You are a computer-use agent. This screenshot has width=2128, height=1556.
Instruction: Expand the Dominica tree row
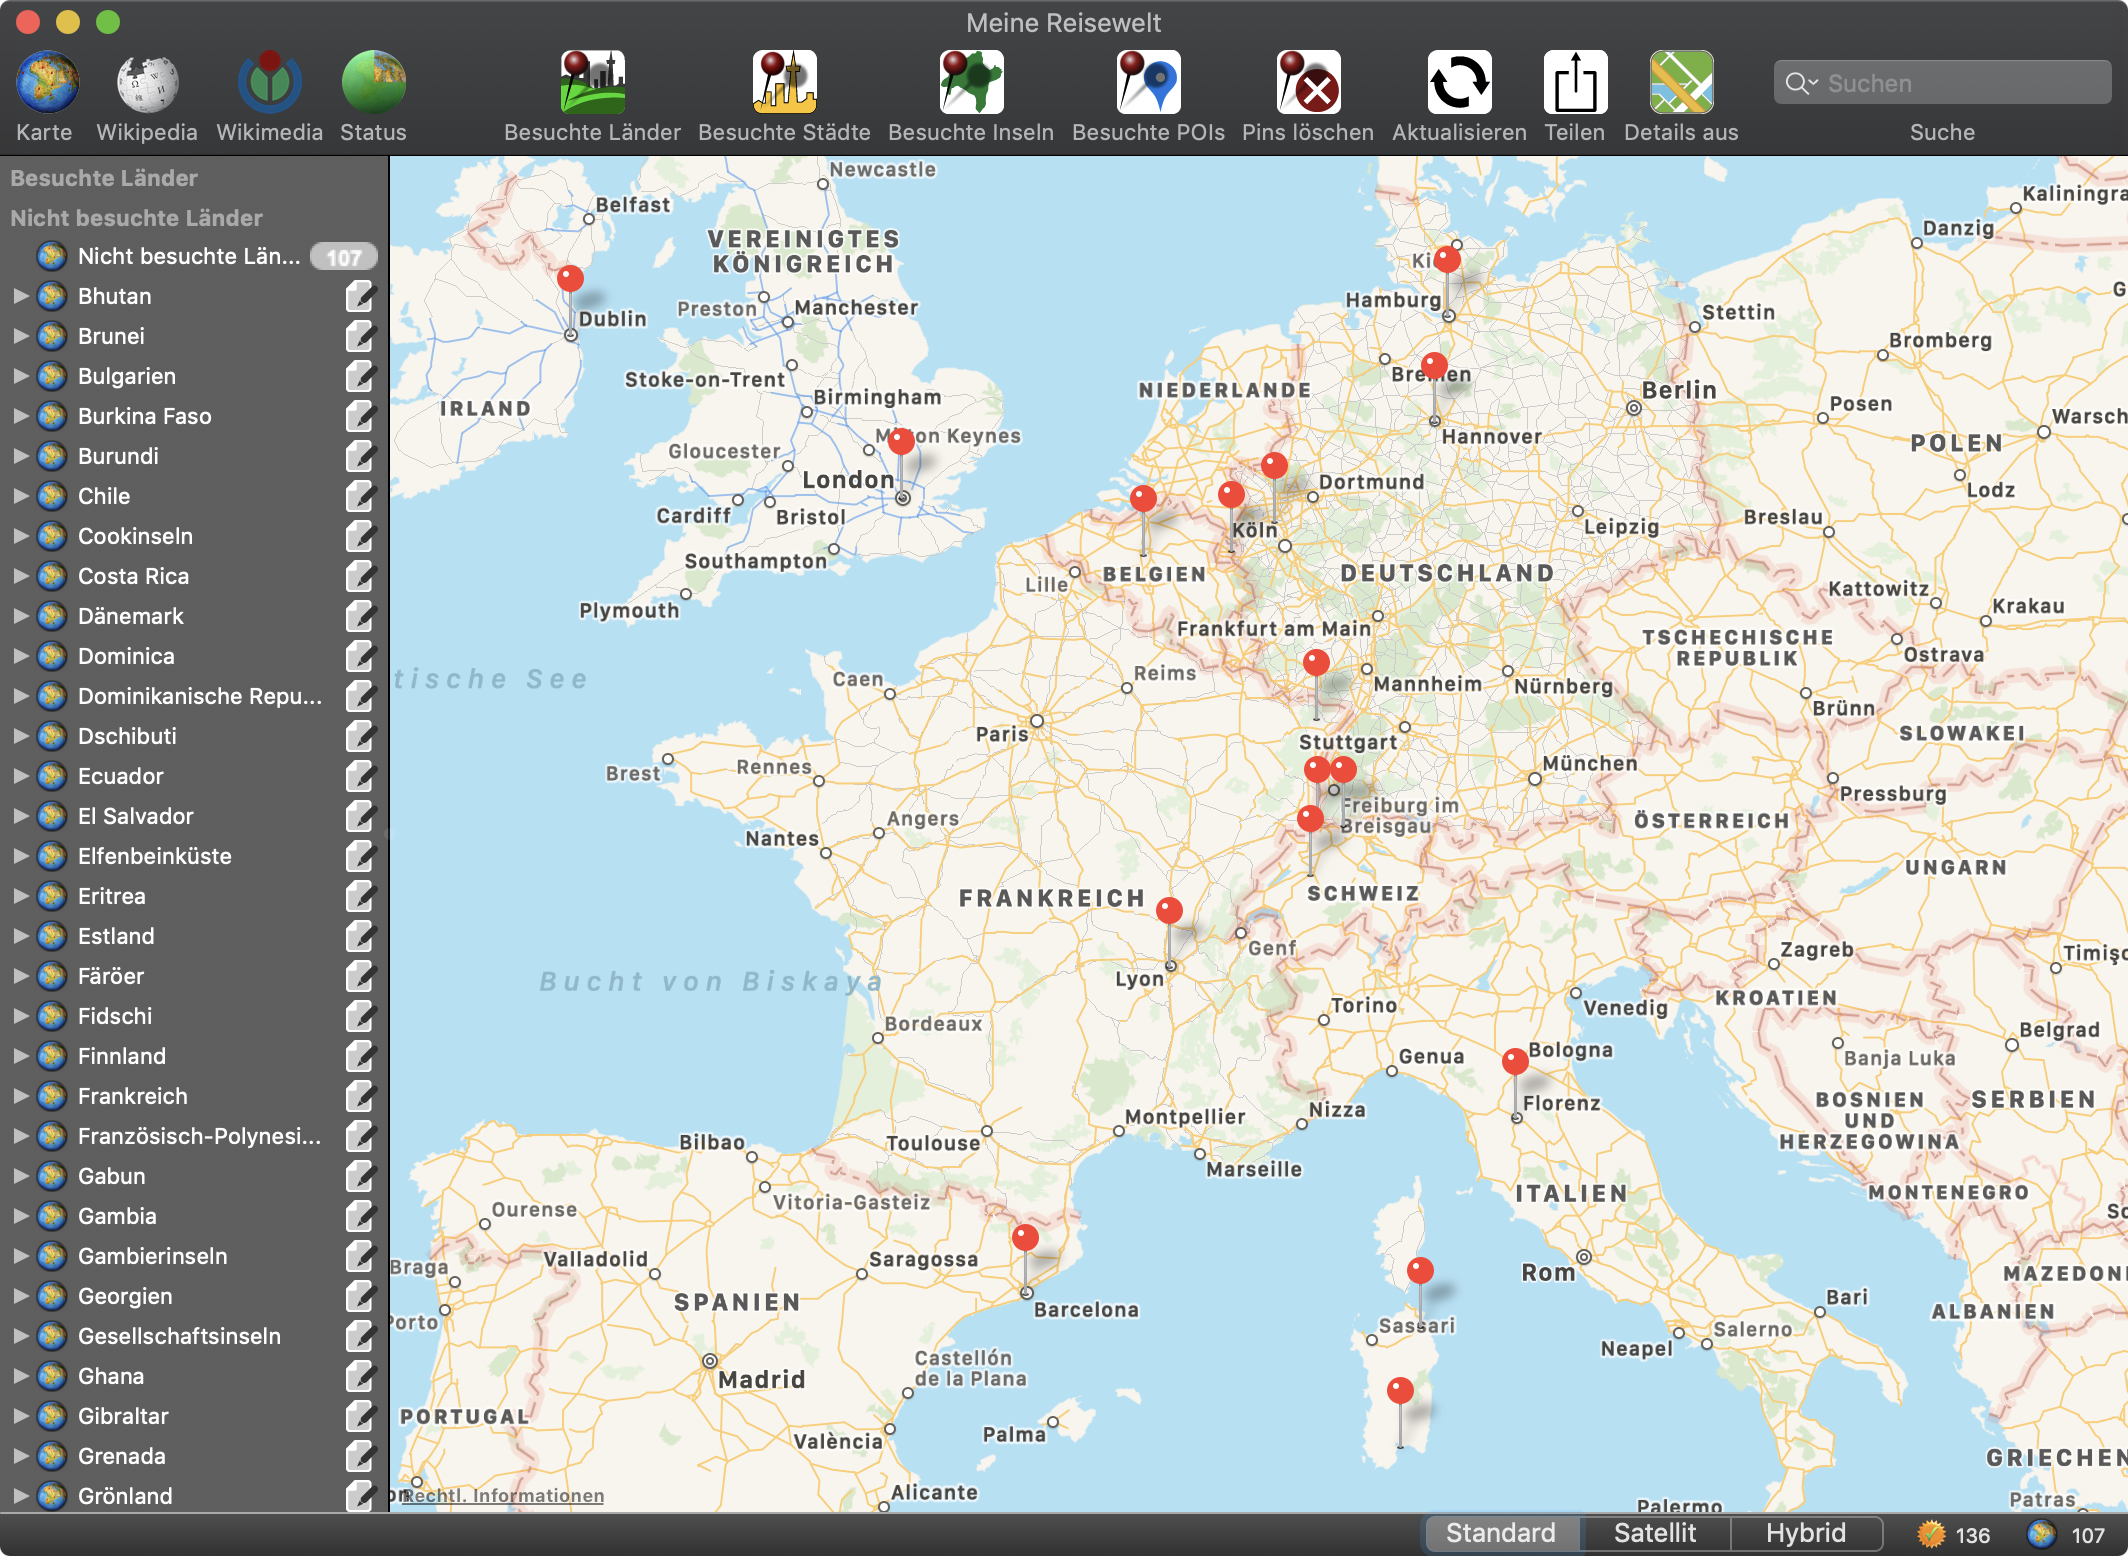tap(21, 656)
